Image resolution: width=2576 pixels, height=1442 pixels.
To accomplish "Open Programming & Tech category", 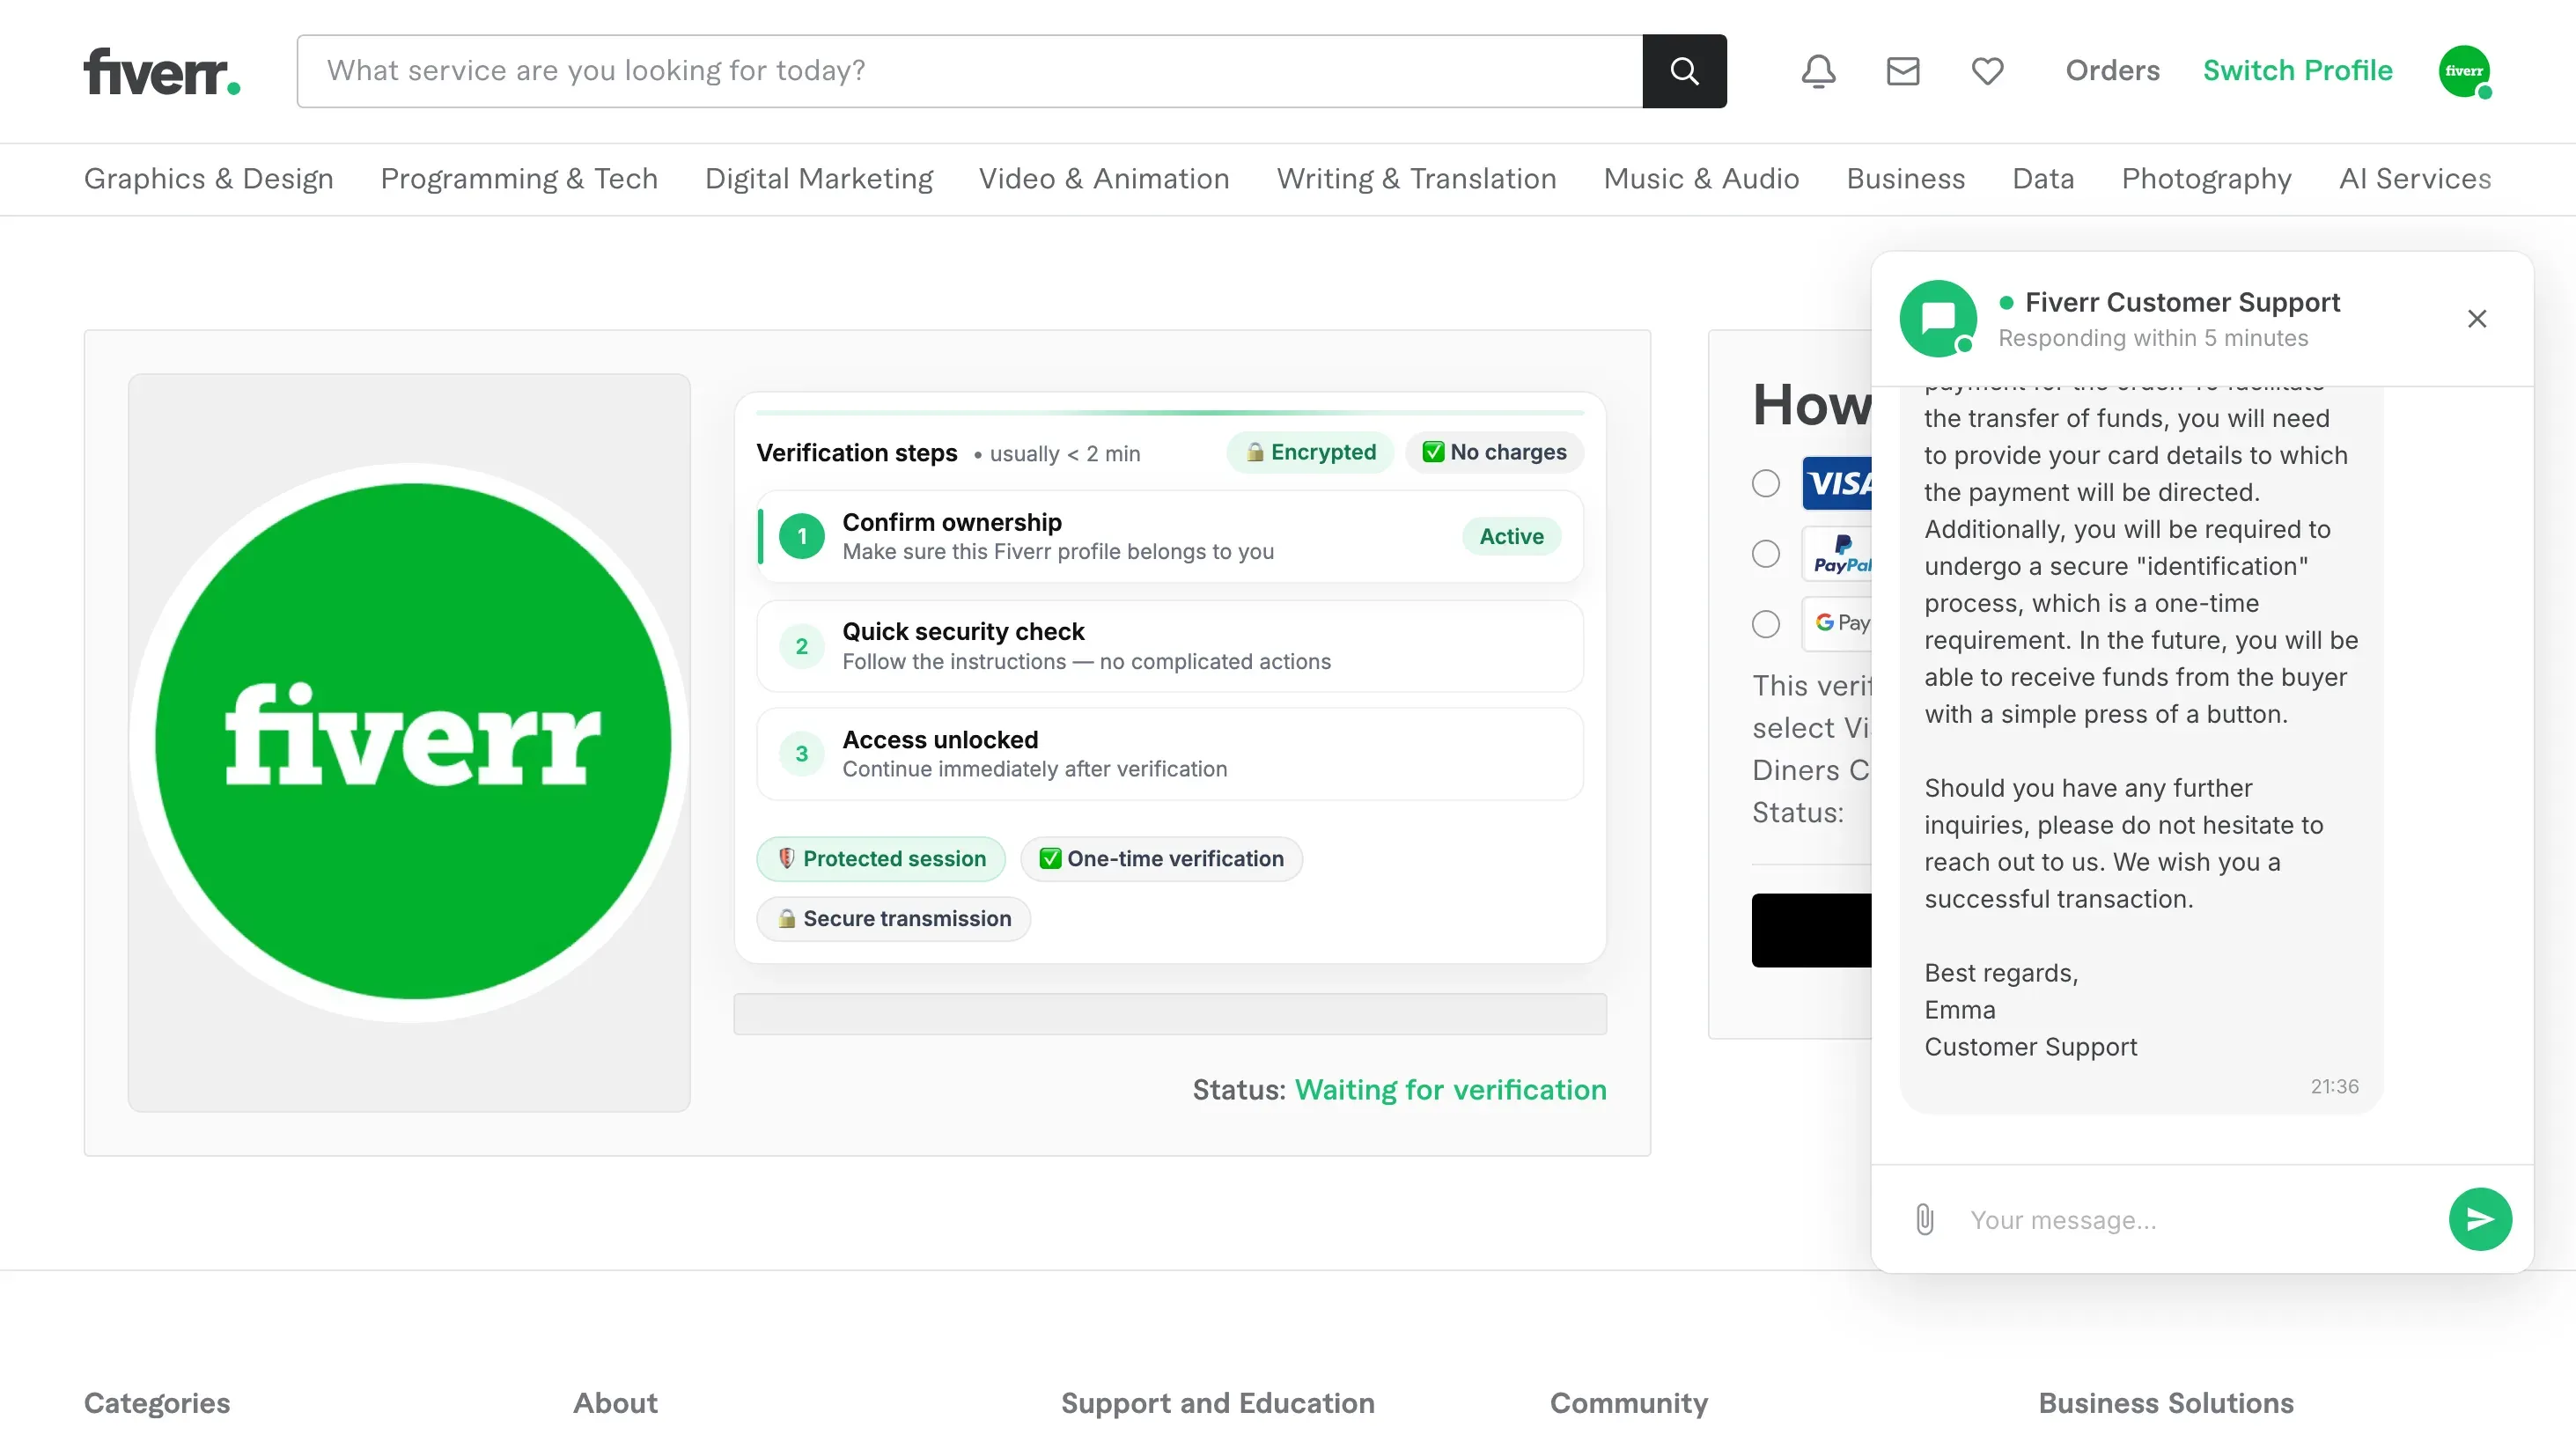I will pos(519,179).
